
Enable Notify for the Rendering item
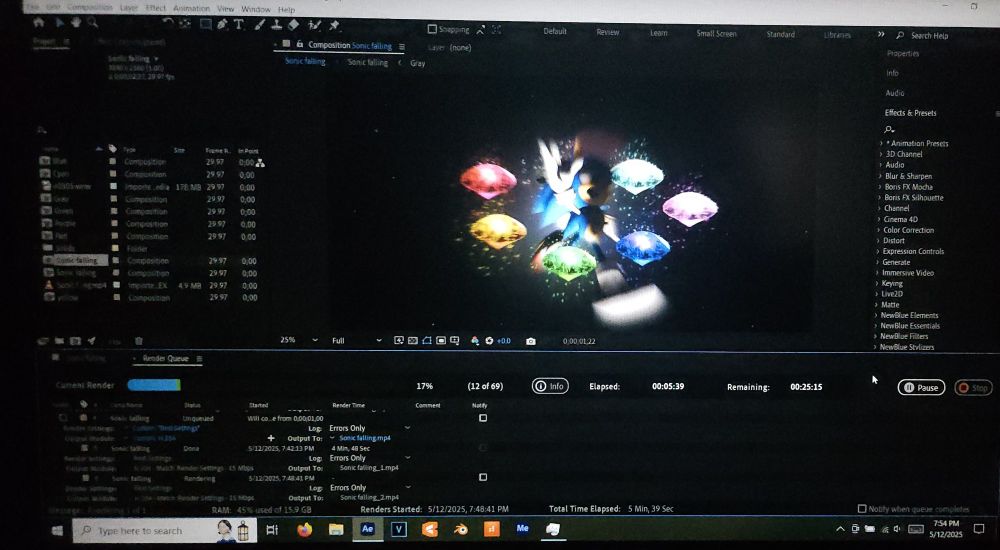(x=483, y=477)
